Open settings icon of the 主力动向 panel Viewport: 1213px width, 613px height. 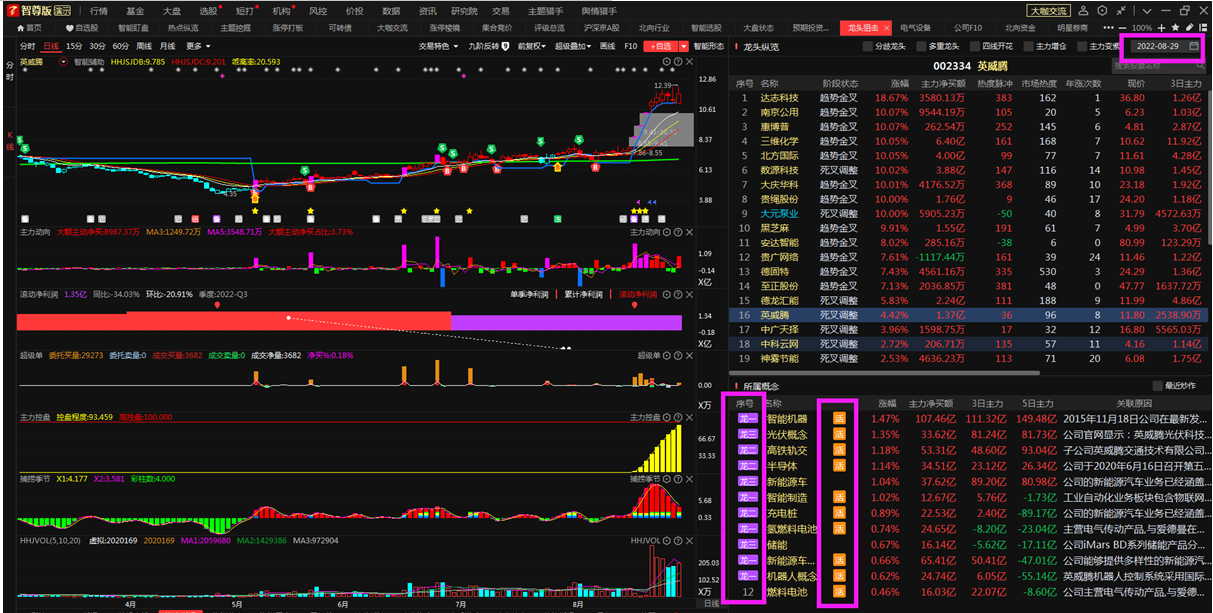(x=665, y=232)
